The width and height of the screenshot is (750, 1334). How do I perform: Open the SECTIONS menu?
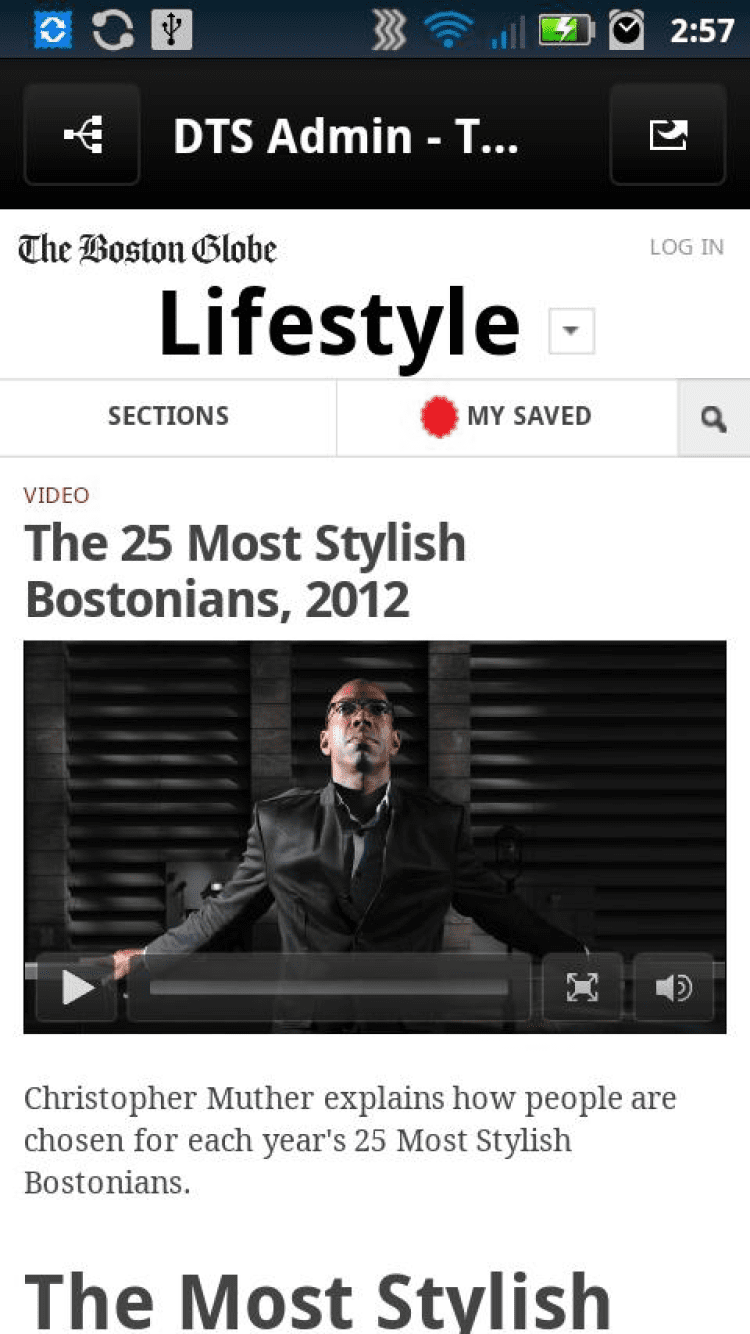click(x=168, y=417)
